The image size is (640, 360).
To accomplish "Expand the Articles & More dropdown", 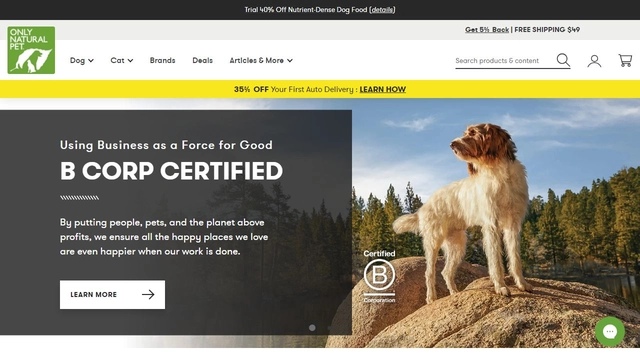I will (x=261, y=60).
